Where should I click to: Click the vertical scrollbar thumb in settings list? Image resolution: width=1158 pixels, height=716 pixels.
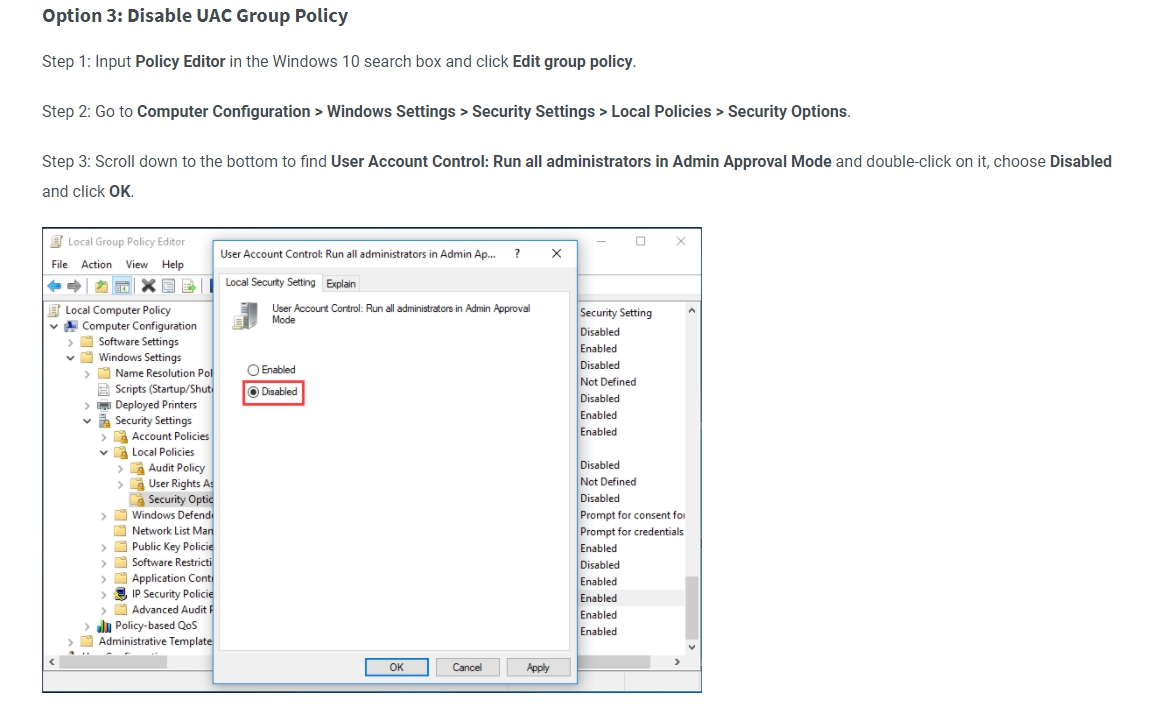pos(692,607)
